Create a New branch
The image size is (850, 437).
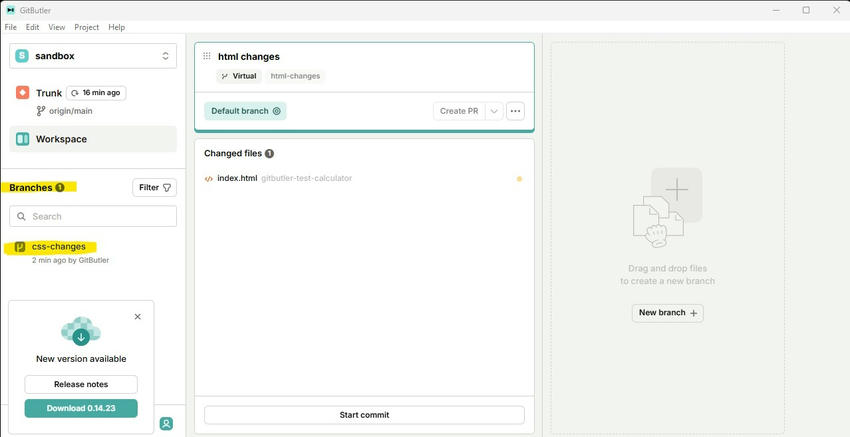[x=668, y=313]
